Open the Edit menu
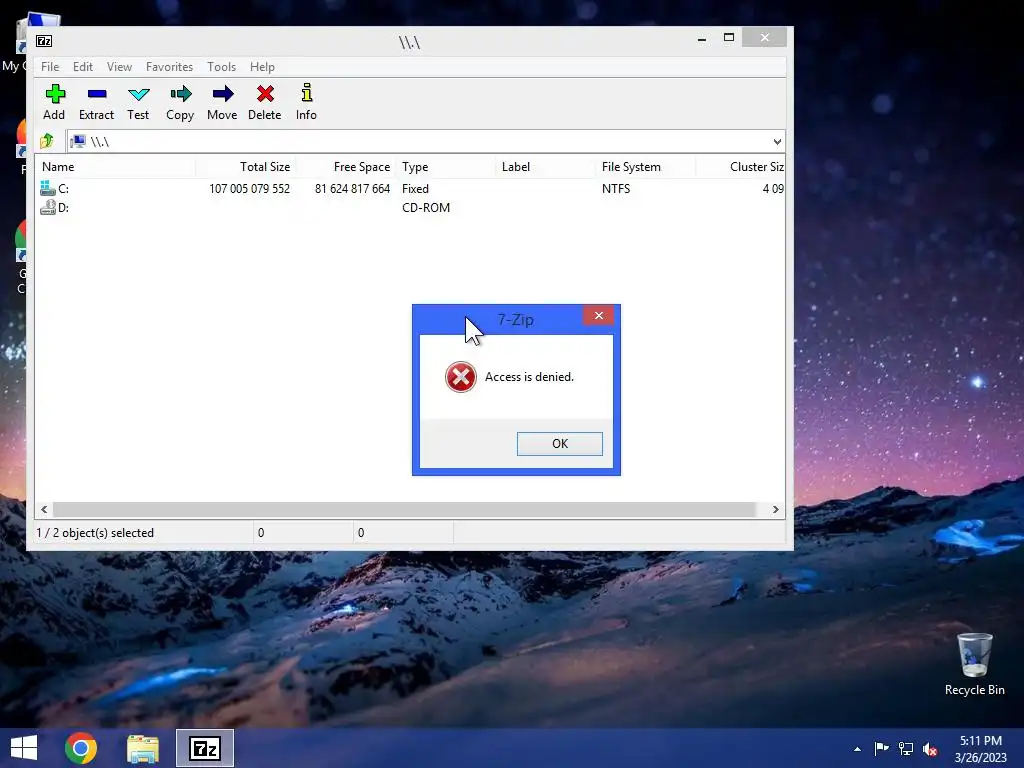This screenshot has width=1024, height=768. 82,67
